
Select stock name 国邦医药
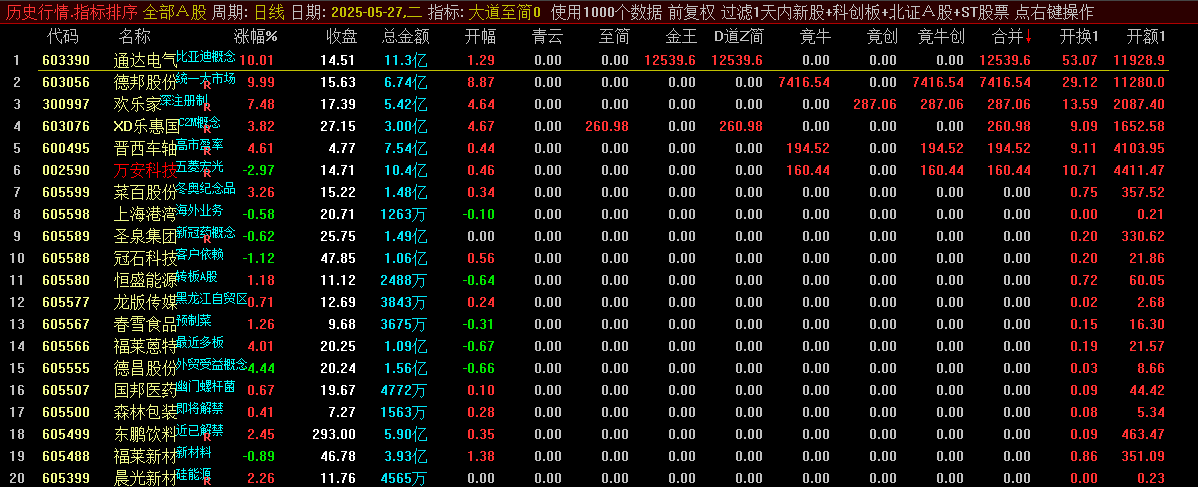[x=144, y=391]
